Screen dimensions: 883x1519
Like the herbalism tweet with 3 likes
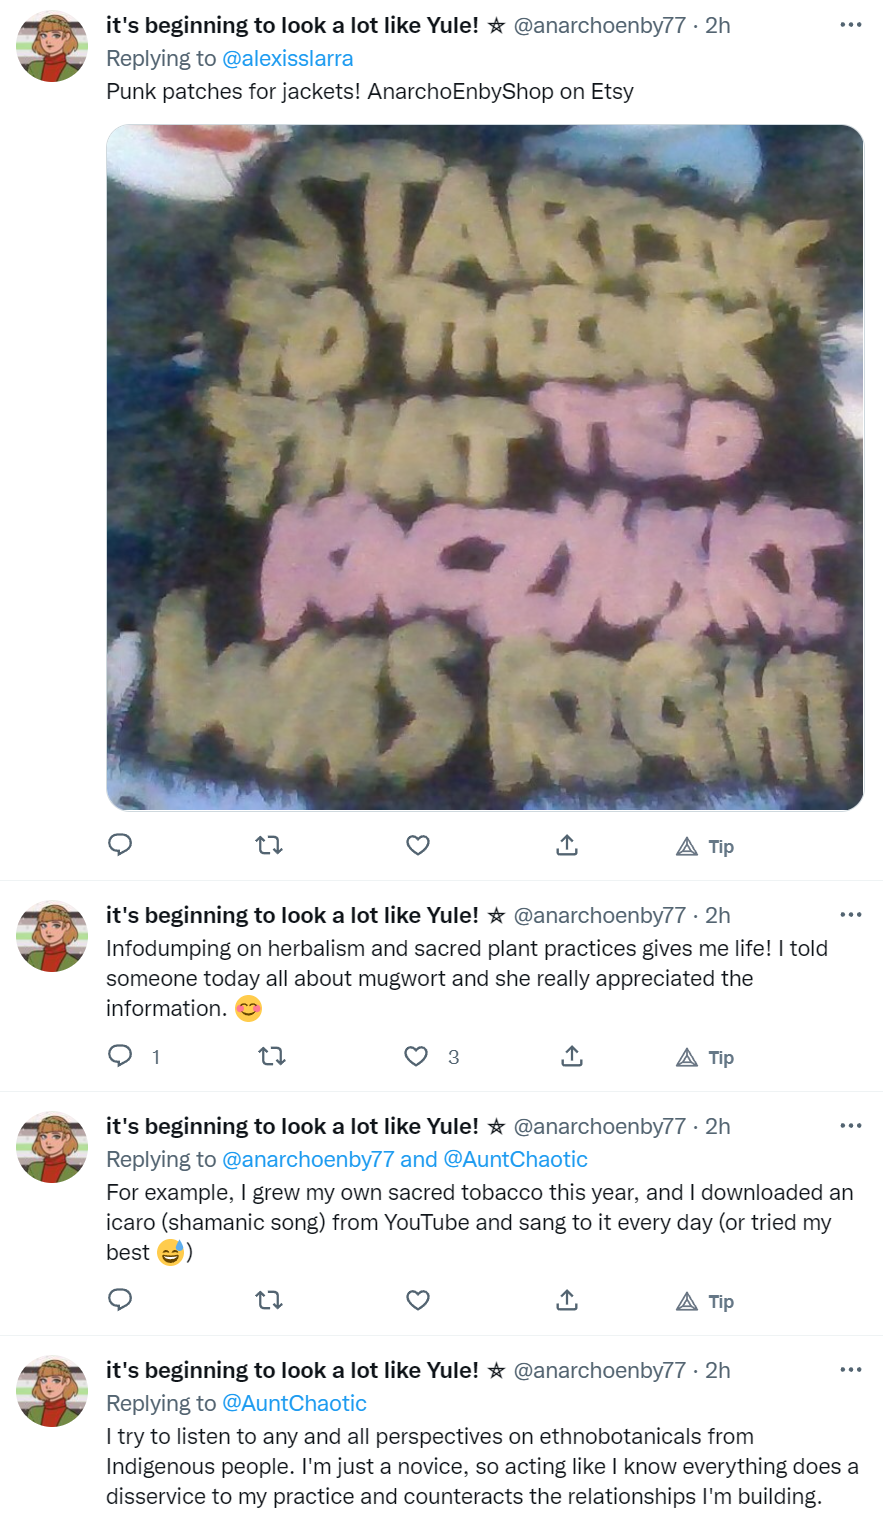pyautogui.click(x=417, y=1056)
